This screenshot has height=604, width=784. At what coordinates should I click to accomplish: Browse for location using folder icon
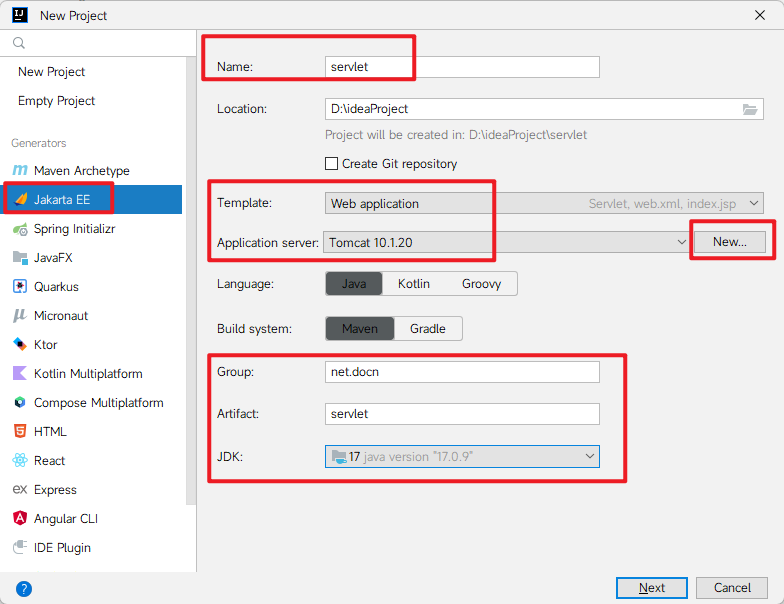(750, 109)
